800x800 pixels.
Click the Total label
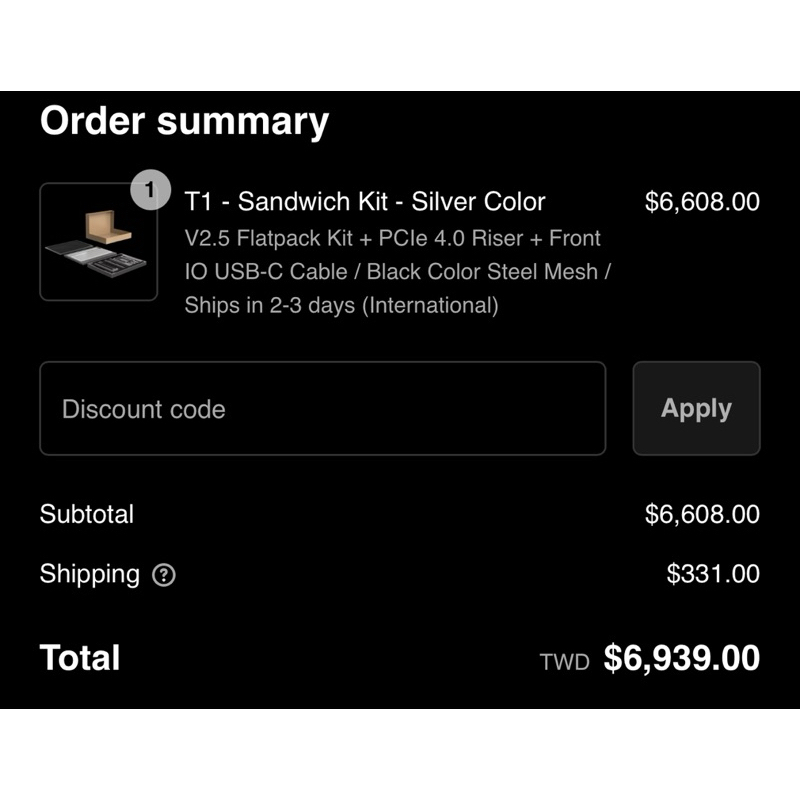pos(80,658)
